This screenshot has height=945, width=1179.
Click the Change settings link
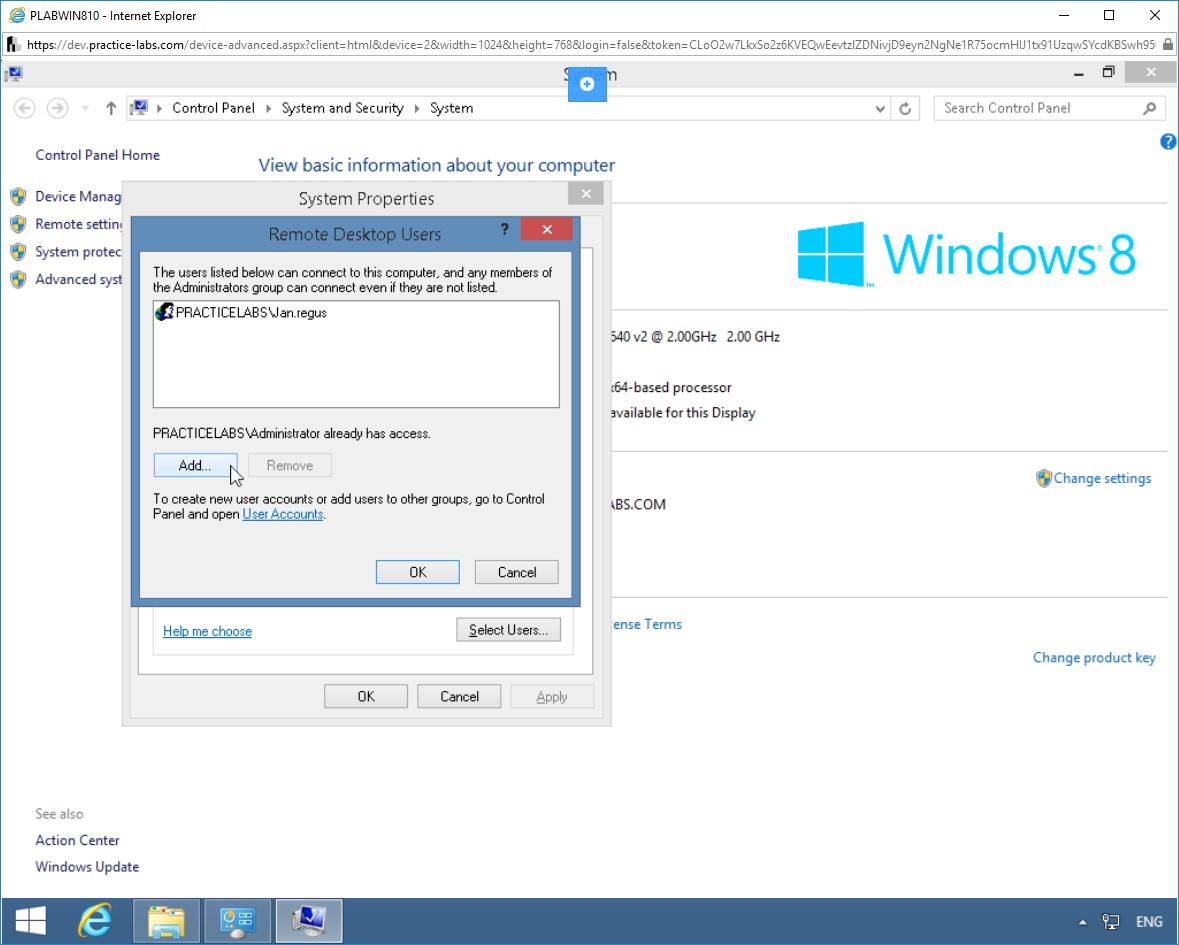tap(1102, 478)
